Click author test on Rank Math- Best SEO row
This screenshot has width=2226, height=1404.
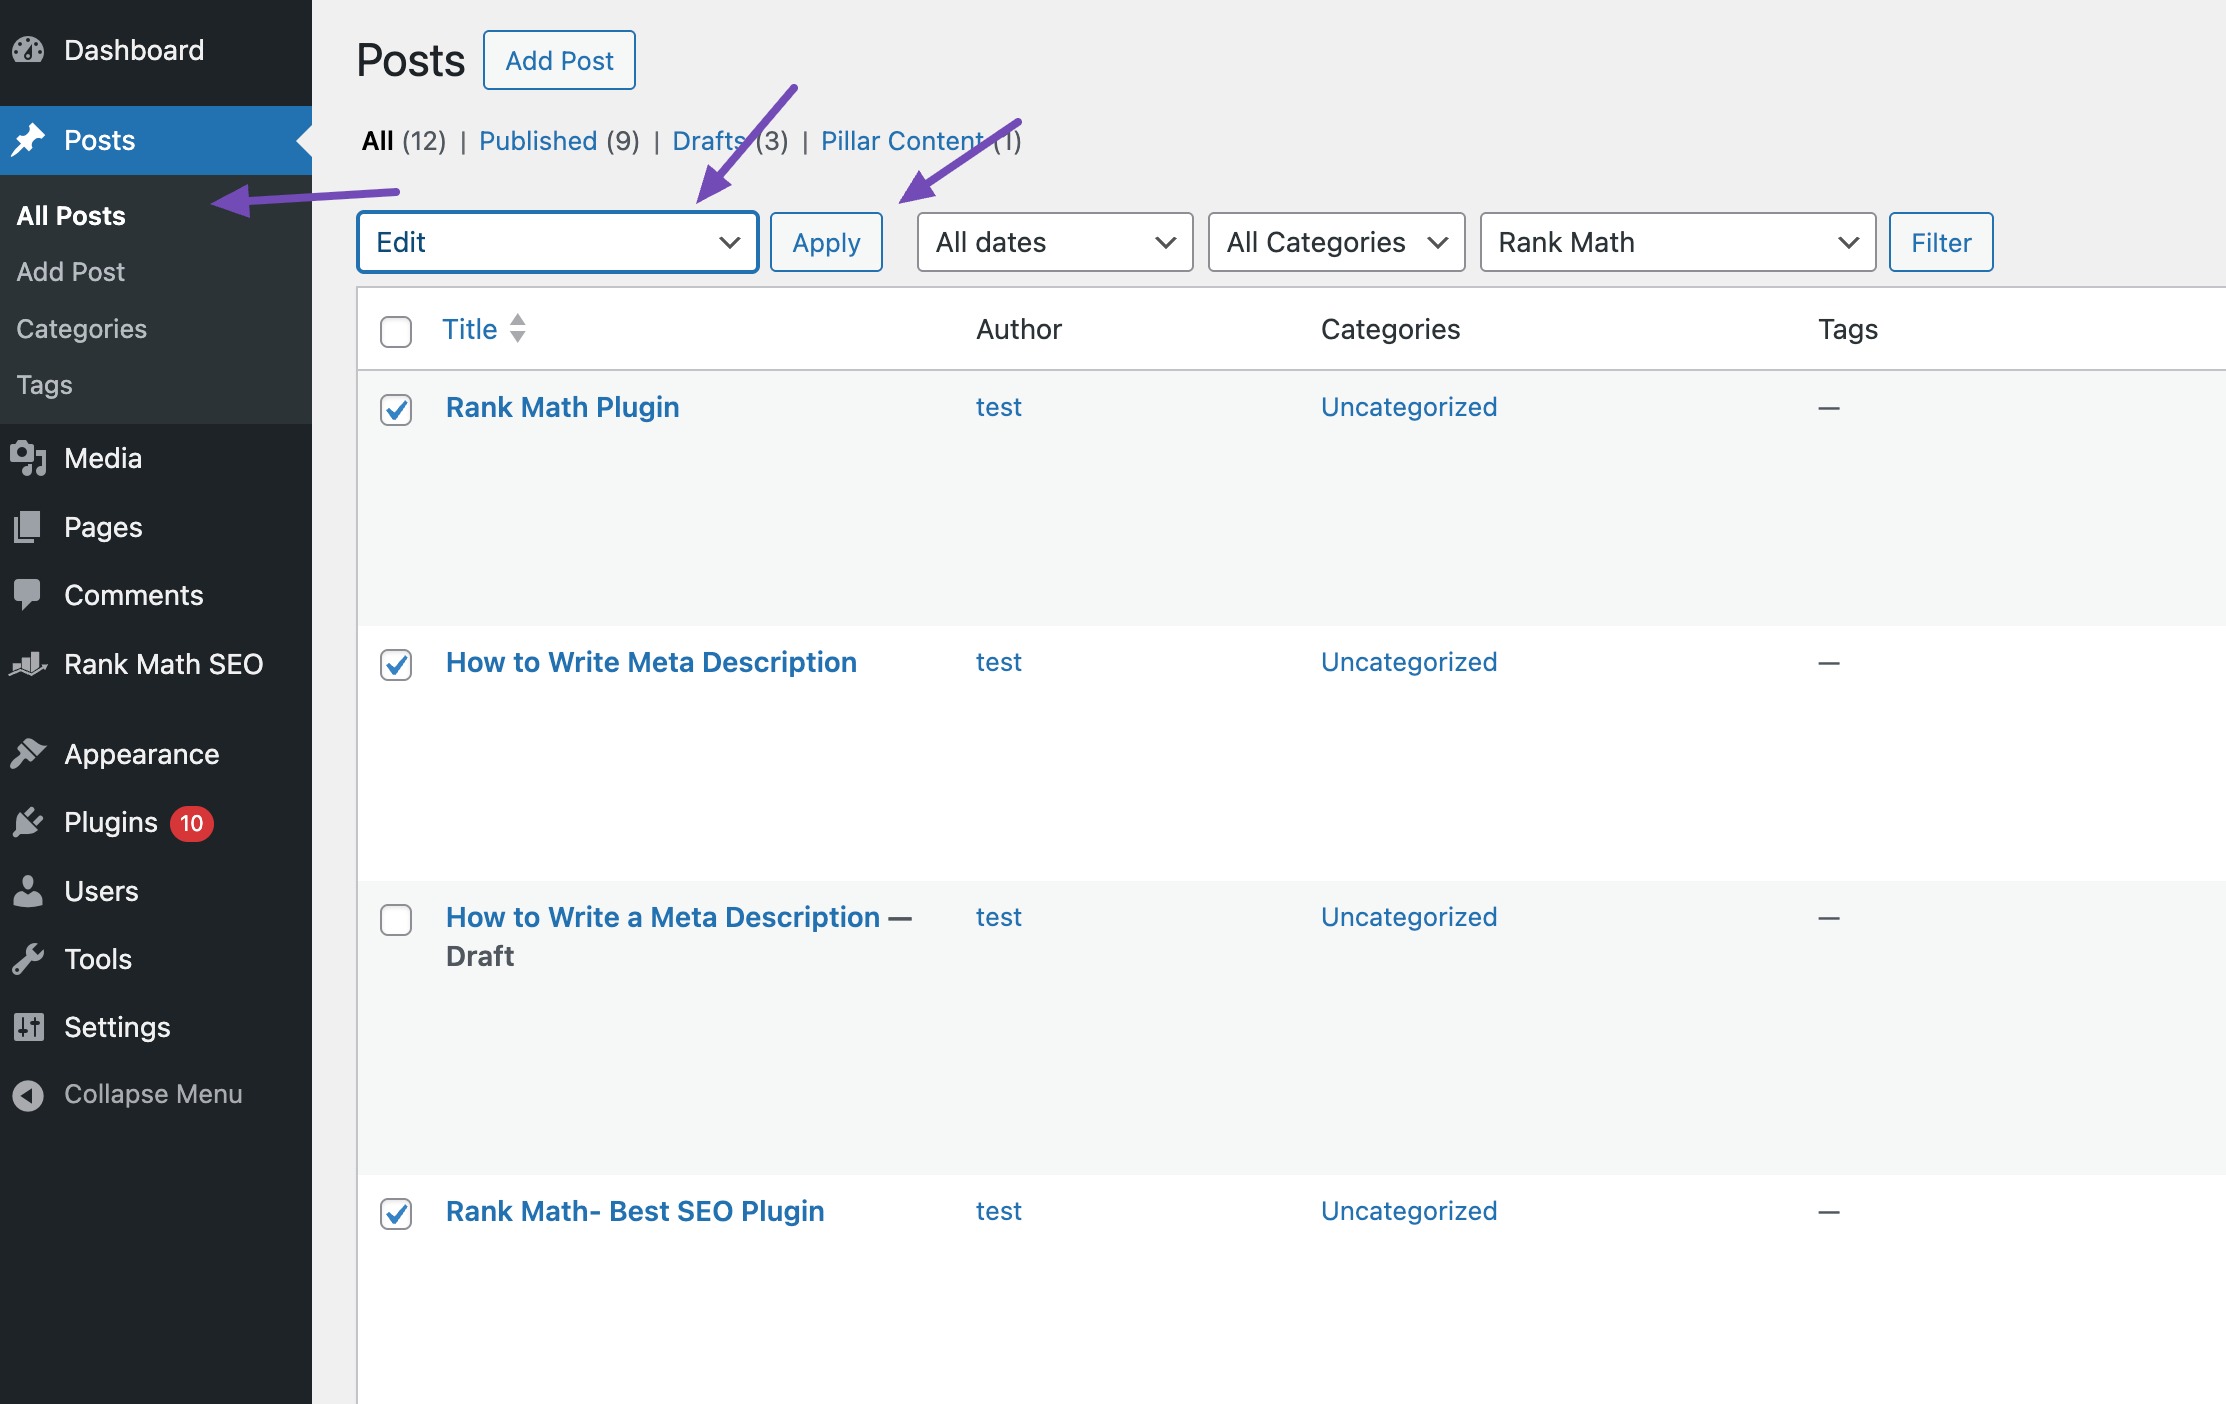(x=999, y=1211)
